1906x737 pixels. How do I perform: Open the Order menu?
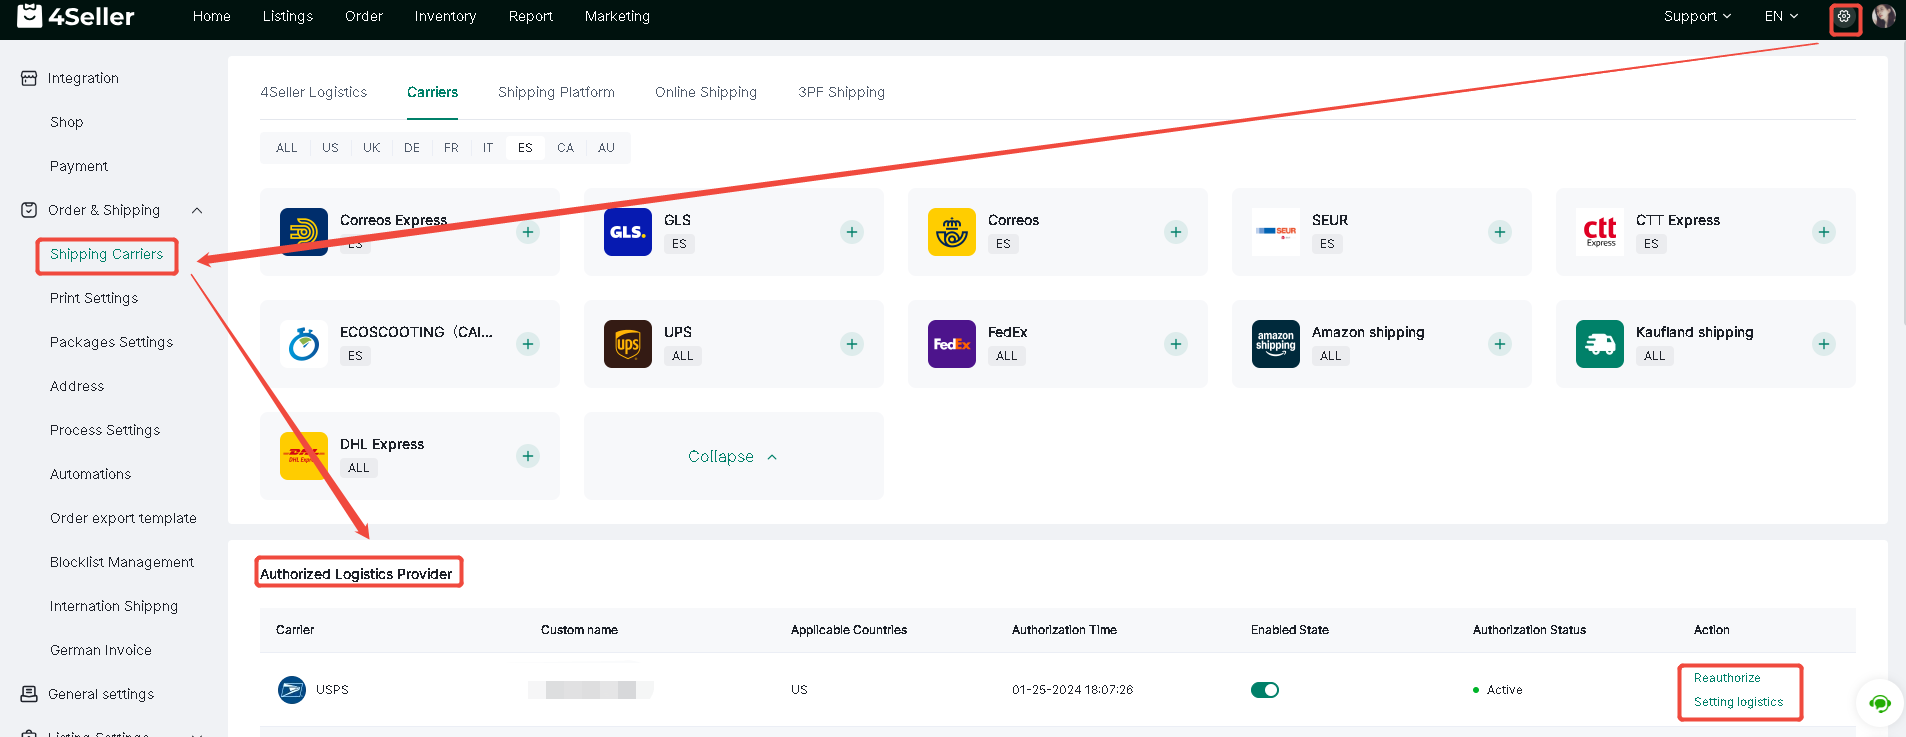pyautogui.click(x=364, y=16)
